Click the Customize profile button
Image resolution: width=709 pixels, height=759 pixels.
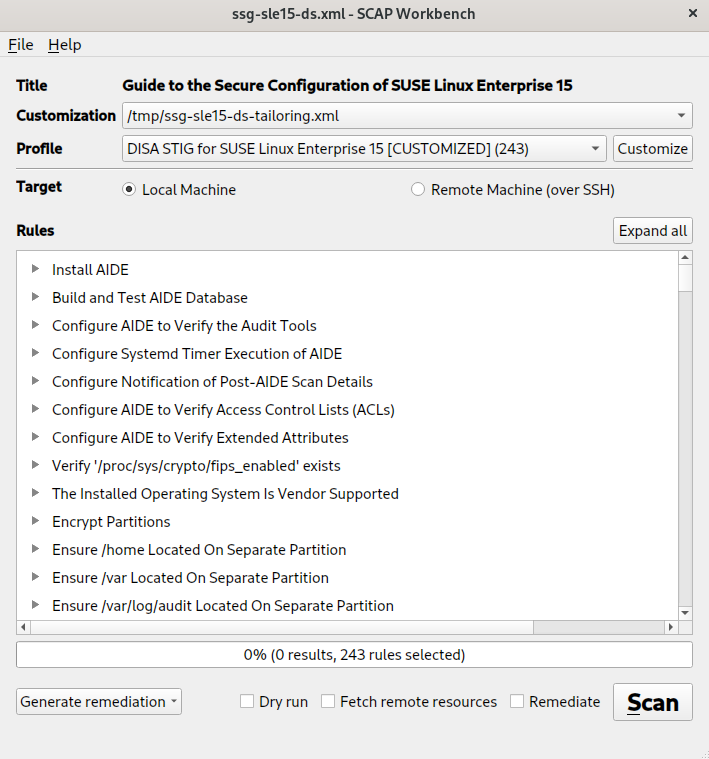tap(652, 149)
